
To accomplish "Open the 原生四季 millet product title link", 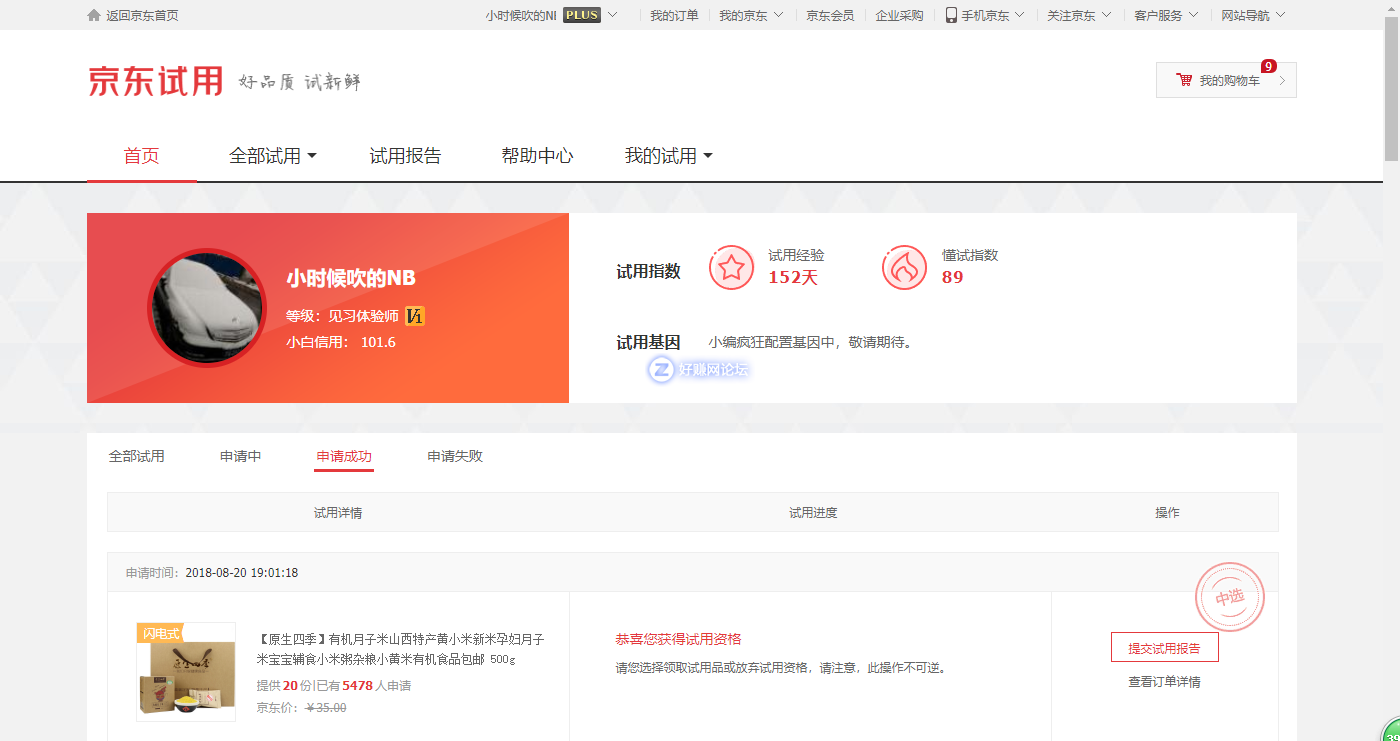I will pos(400,649).
